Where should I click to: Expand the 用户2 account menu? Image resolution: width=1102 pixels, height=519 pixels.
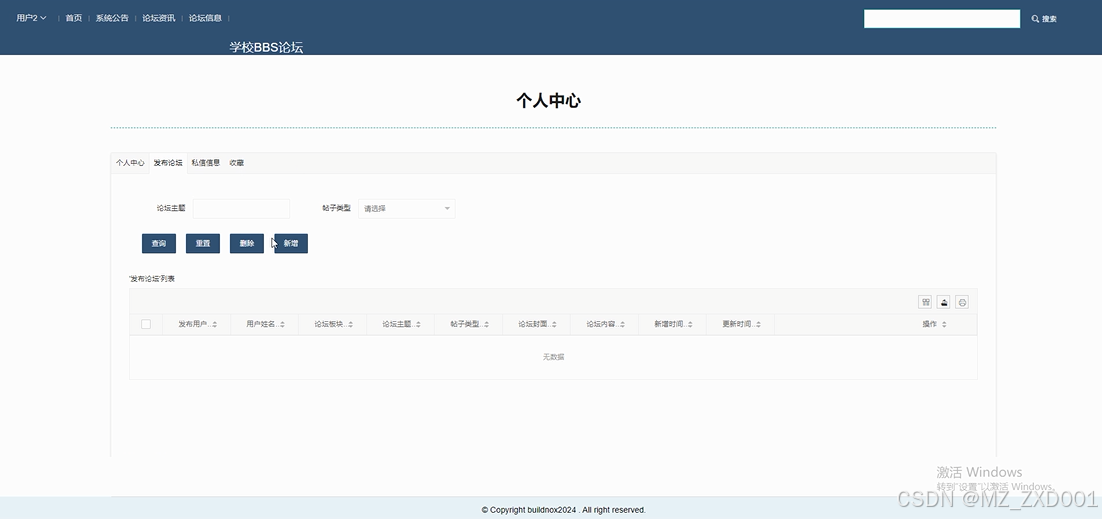[31, 18]
